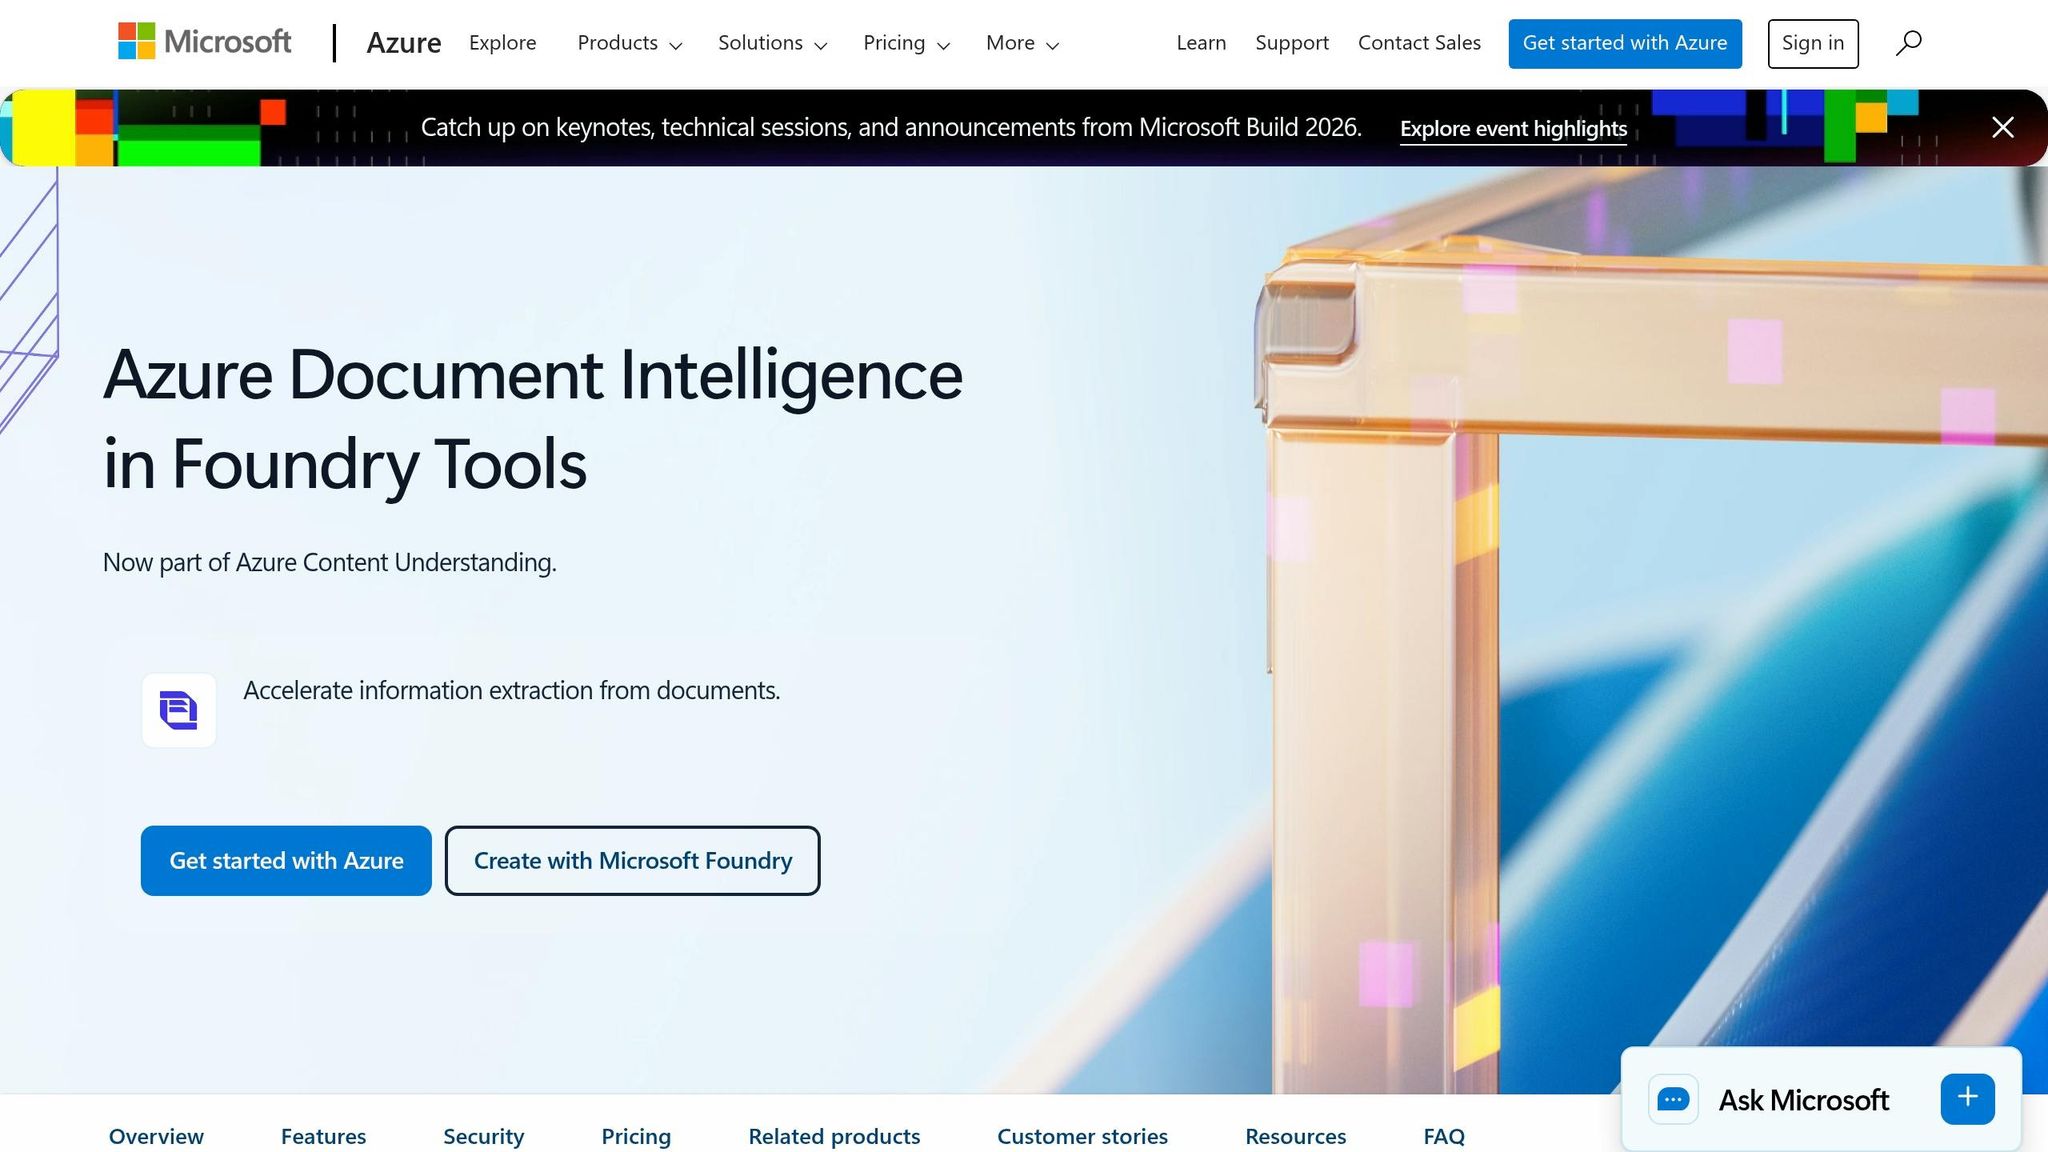Expand the Ask Microsoft plus button
Viewport: 2048px width, 1152px height.
1967,1098
